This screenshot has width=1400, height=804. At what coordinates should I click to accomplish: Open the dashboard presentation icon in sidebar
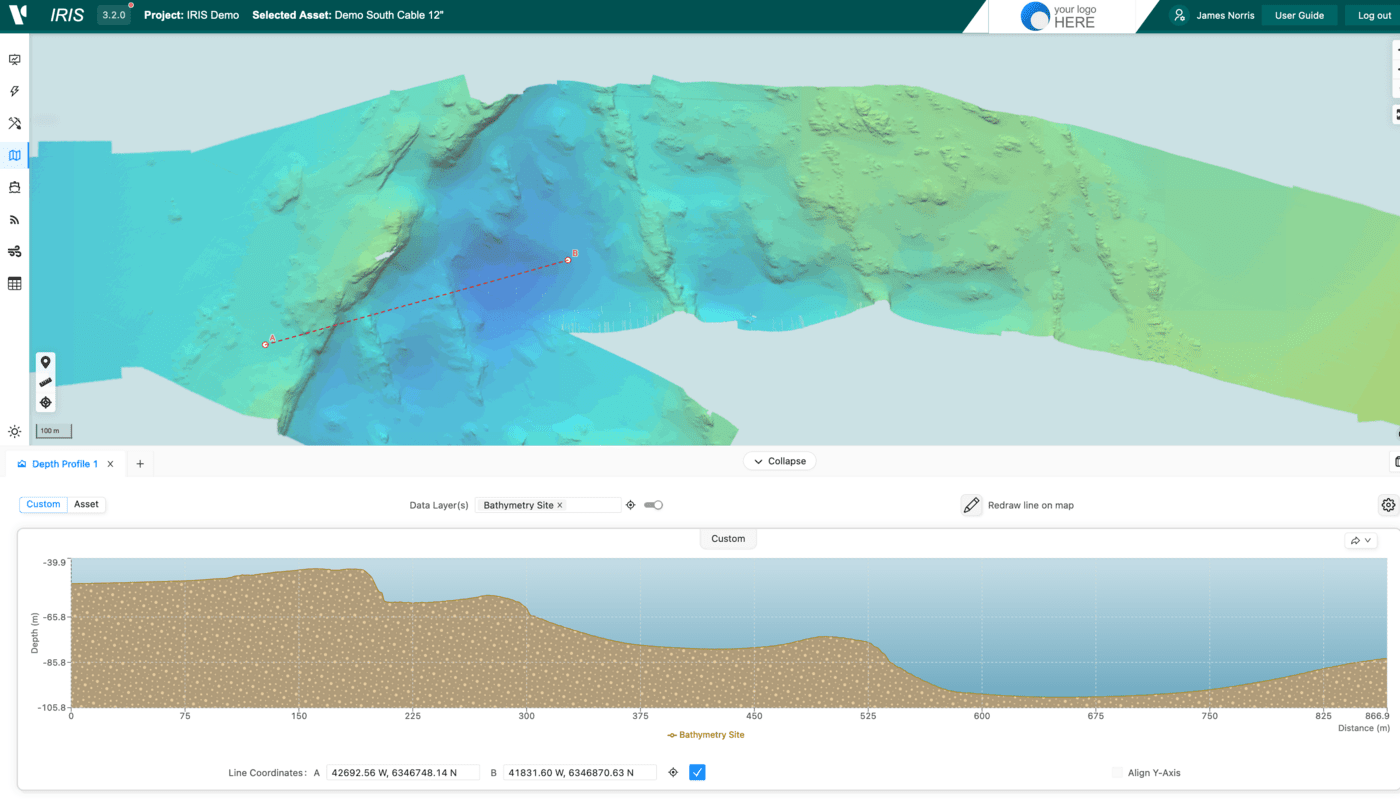[14, 60]
